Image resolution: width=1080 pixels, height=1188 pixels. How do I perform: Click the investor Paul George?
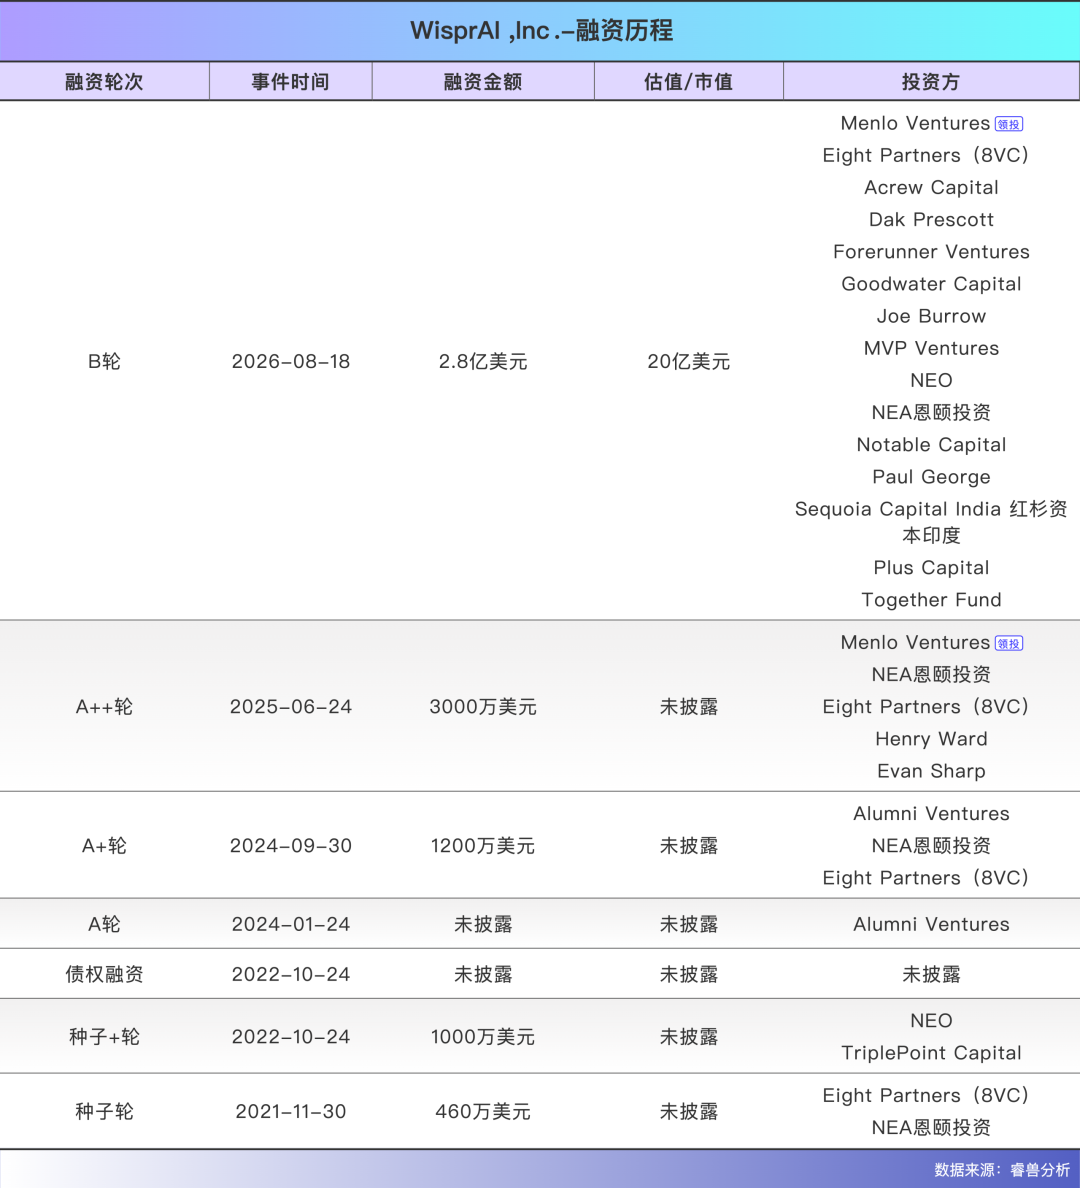931,477
